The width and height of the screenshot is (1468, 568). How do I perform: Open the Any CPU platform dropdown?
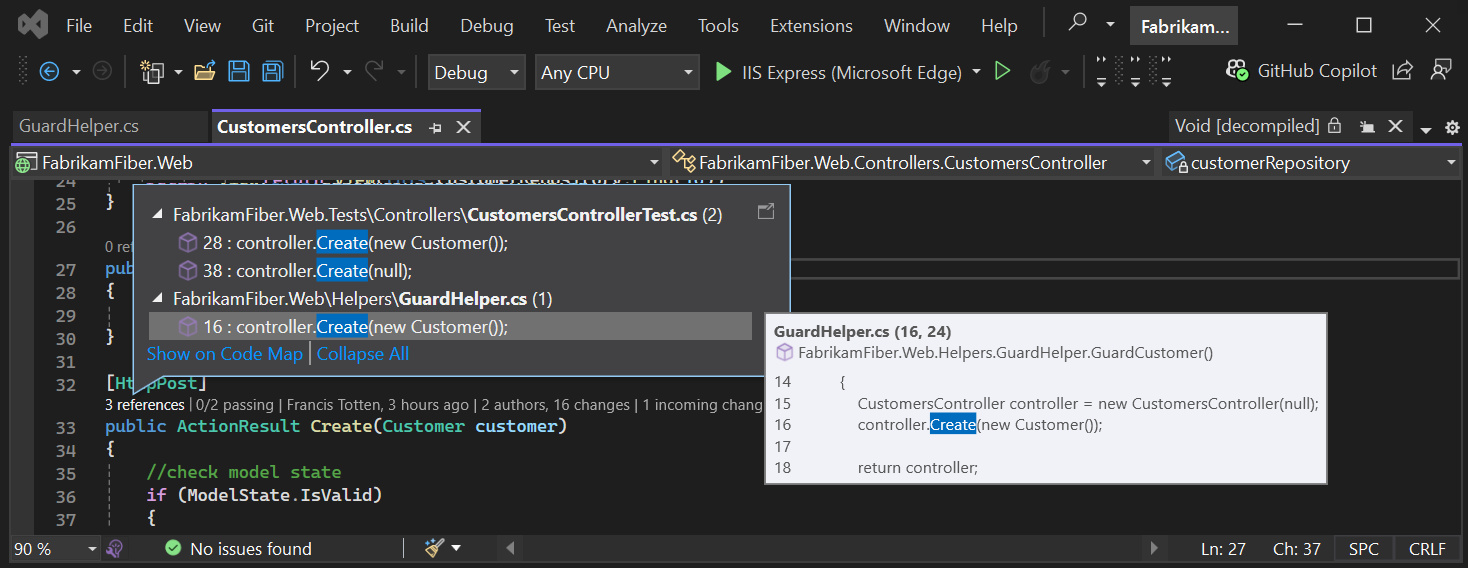click(617, 72)
